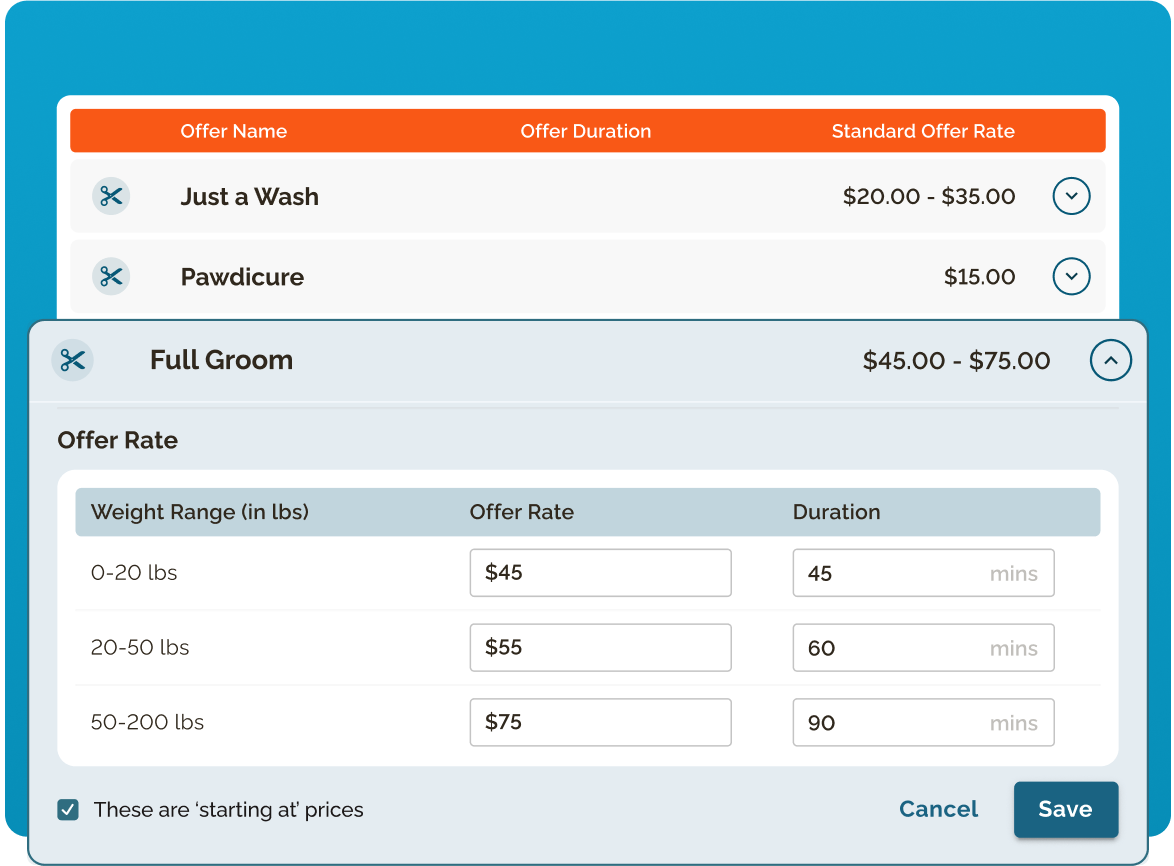The height and width of the screenshot is (866, 1174).
Task: Save the Full Groom offer rates
Action: tap(1065, 809)
